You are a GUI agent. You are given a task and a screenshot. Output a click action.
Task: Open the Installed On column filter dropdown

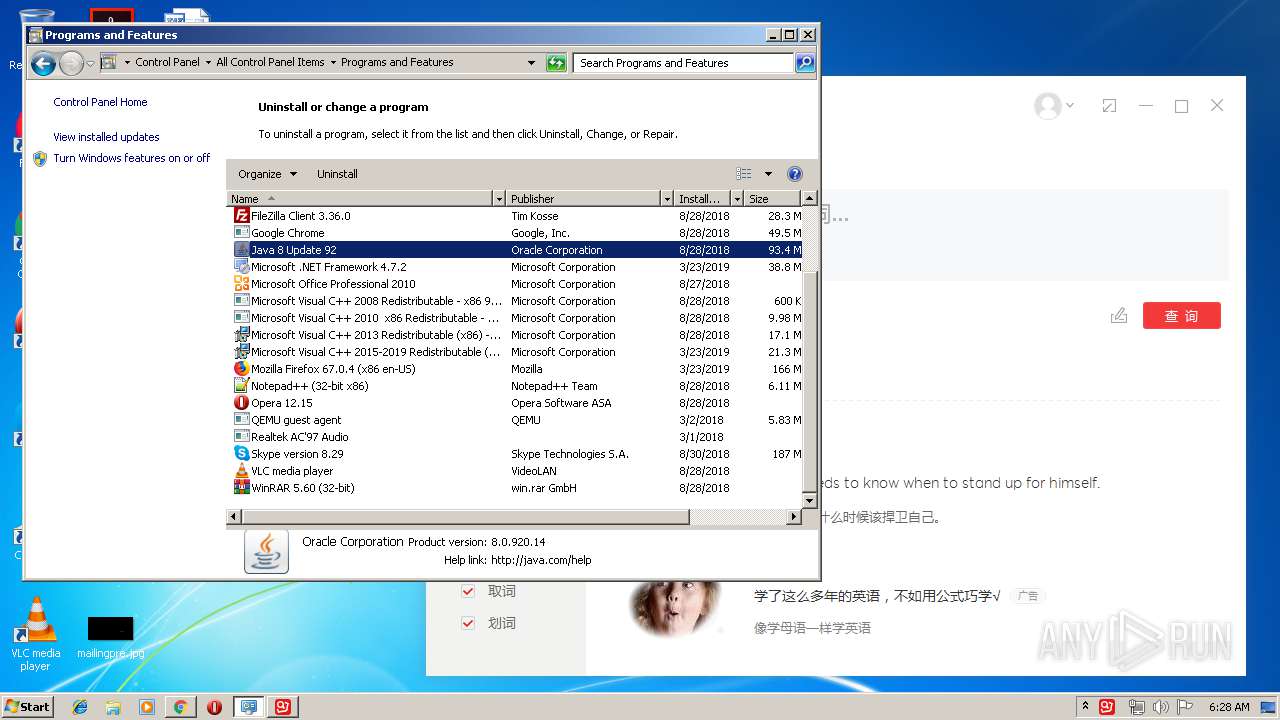click(737, 199)
